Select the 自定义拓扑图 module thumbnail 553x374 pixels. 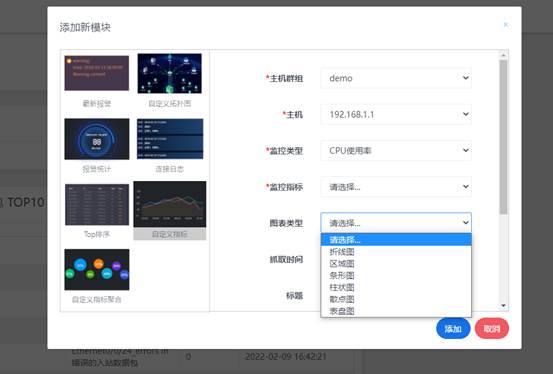pyautogui.click(x=170, y=73)
